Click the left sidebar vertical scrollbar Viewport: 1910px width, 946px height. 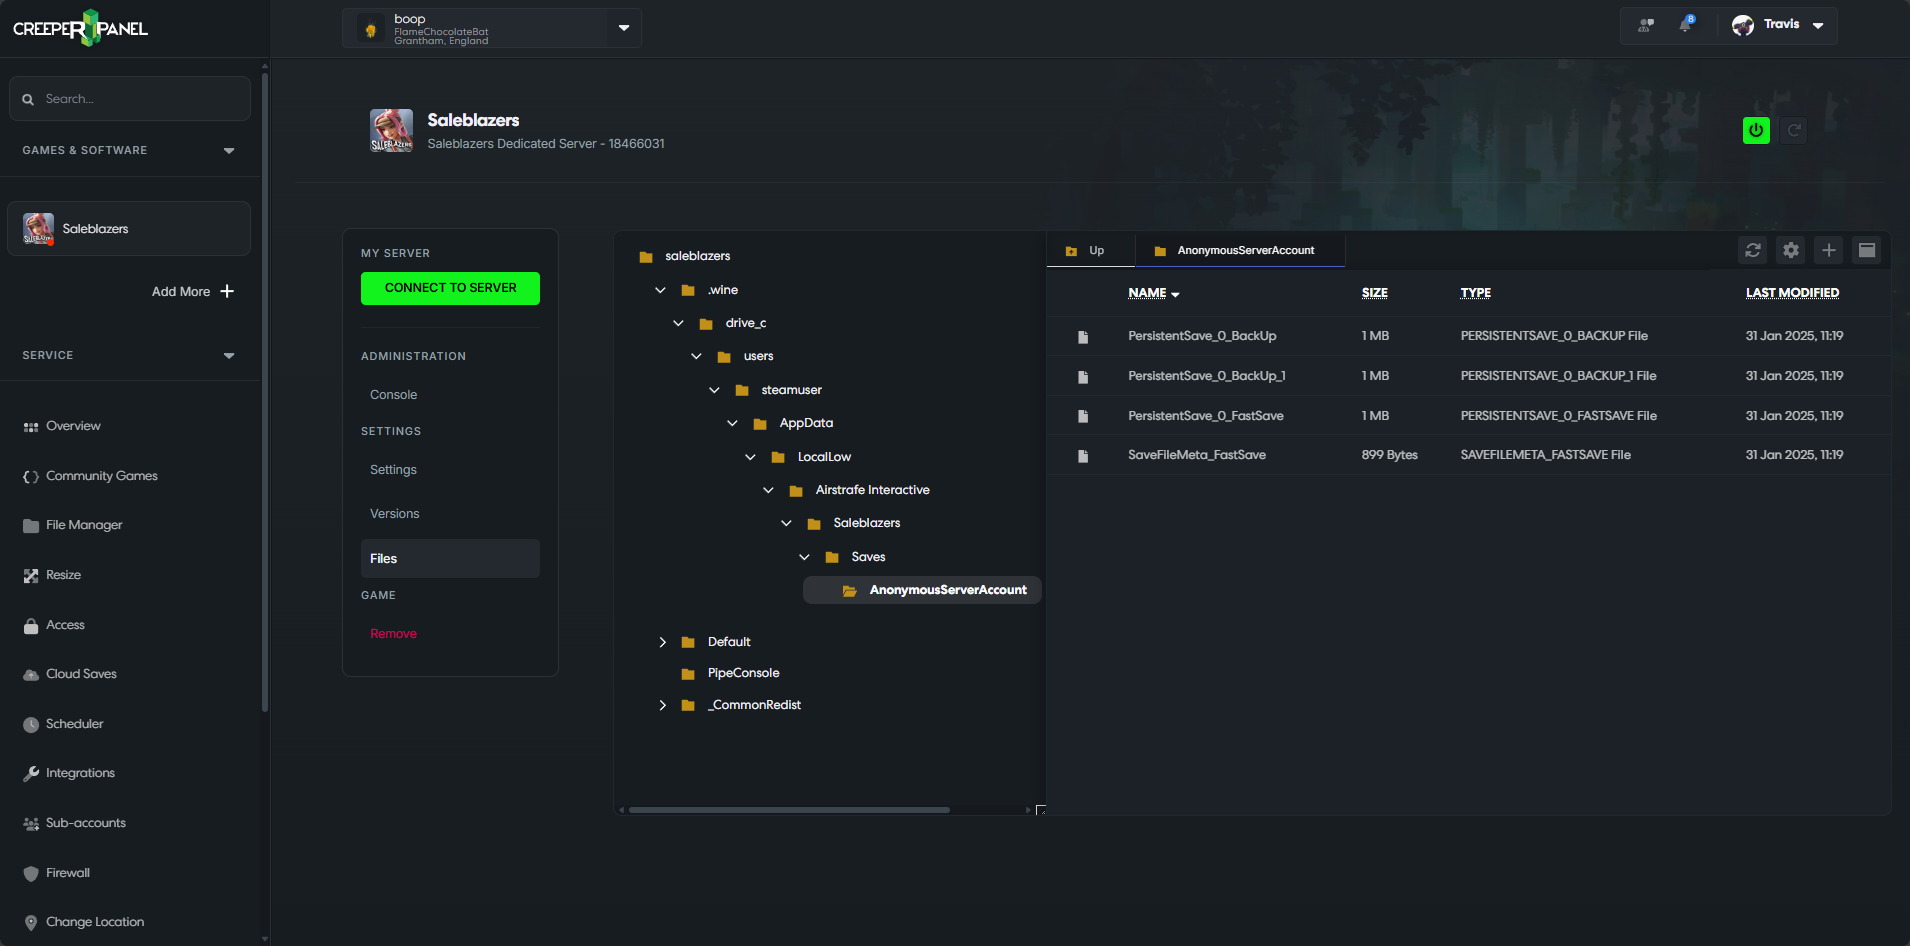(x=265, y=390)
